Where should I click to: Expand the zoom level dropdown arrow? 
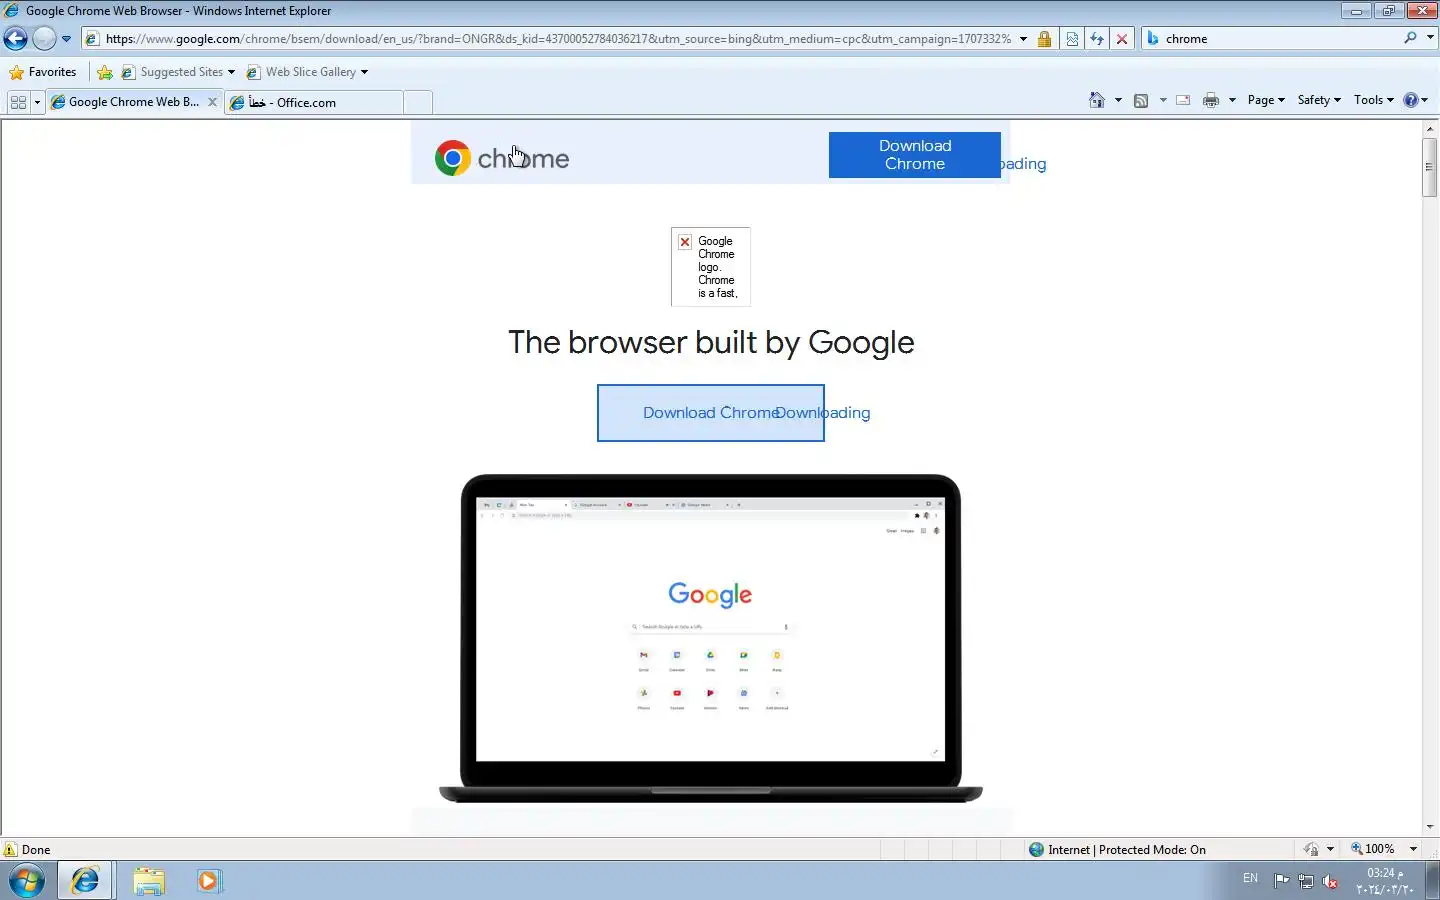[x=1413, y=849]
